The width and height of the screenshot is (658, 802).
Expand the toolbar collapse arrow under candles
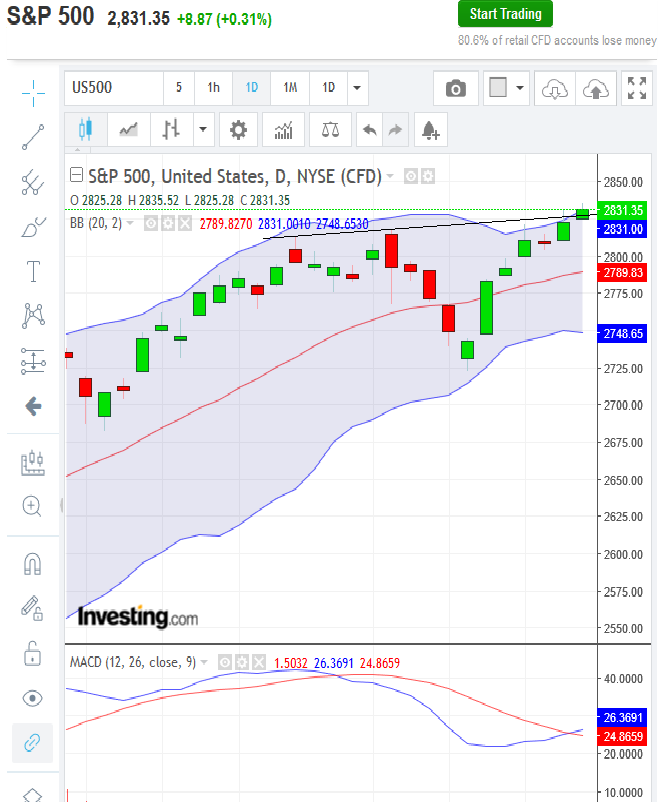point(78,150)
